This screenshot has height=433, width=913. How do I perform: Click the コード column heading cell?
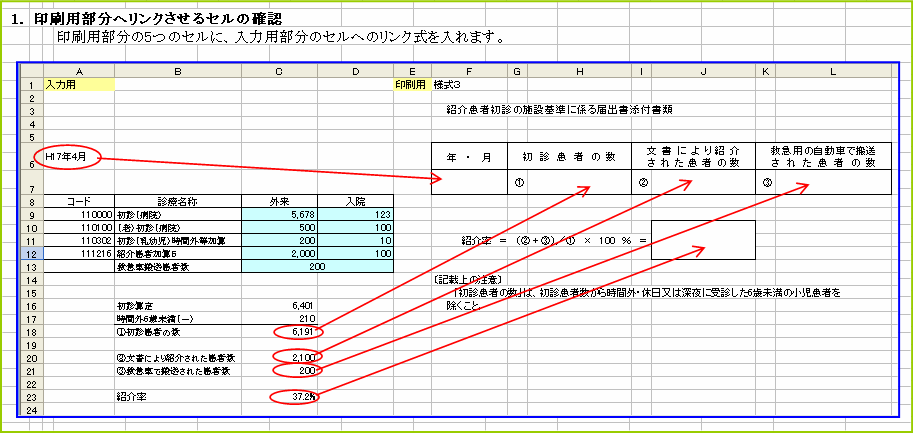click(79, 201)
